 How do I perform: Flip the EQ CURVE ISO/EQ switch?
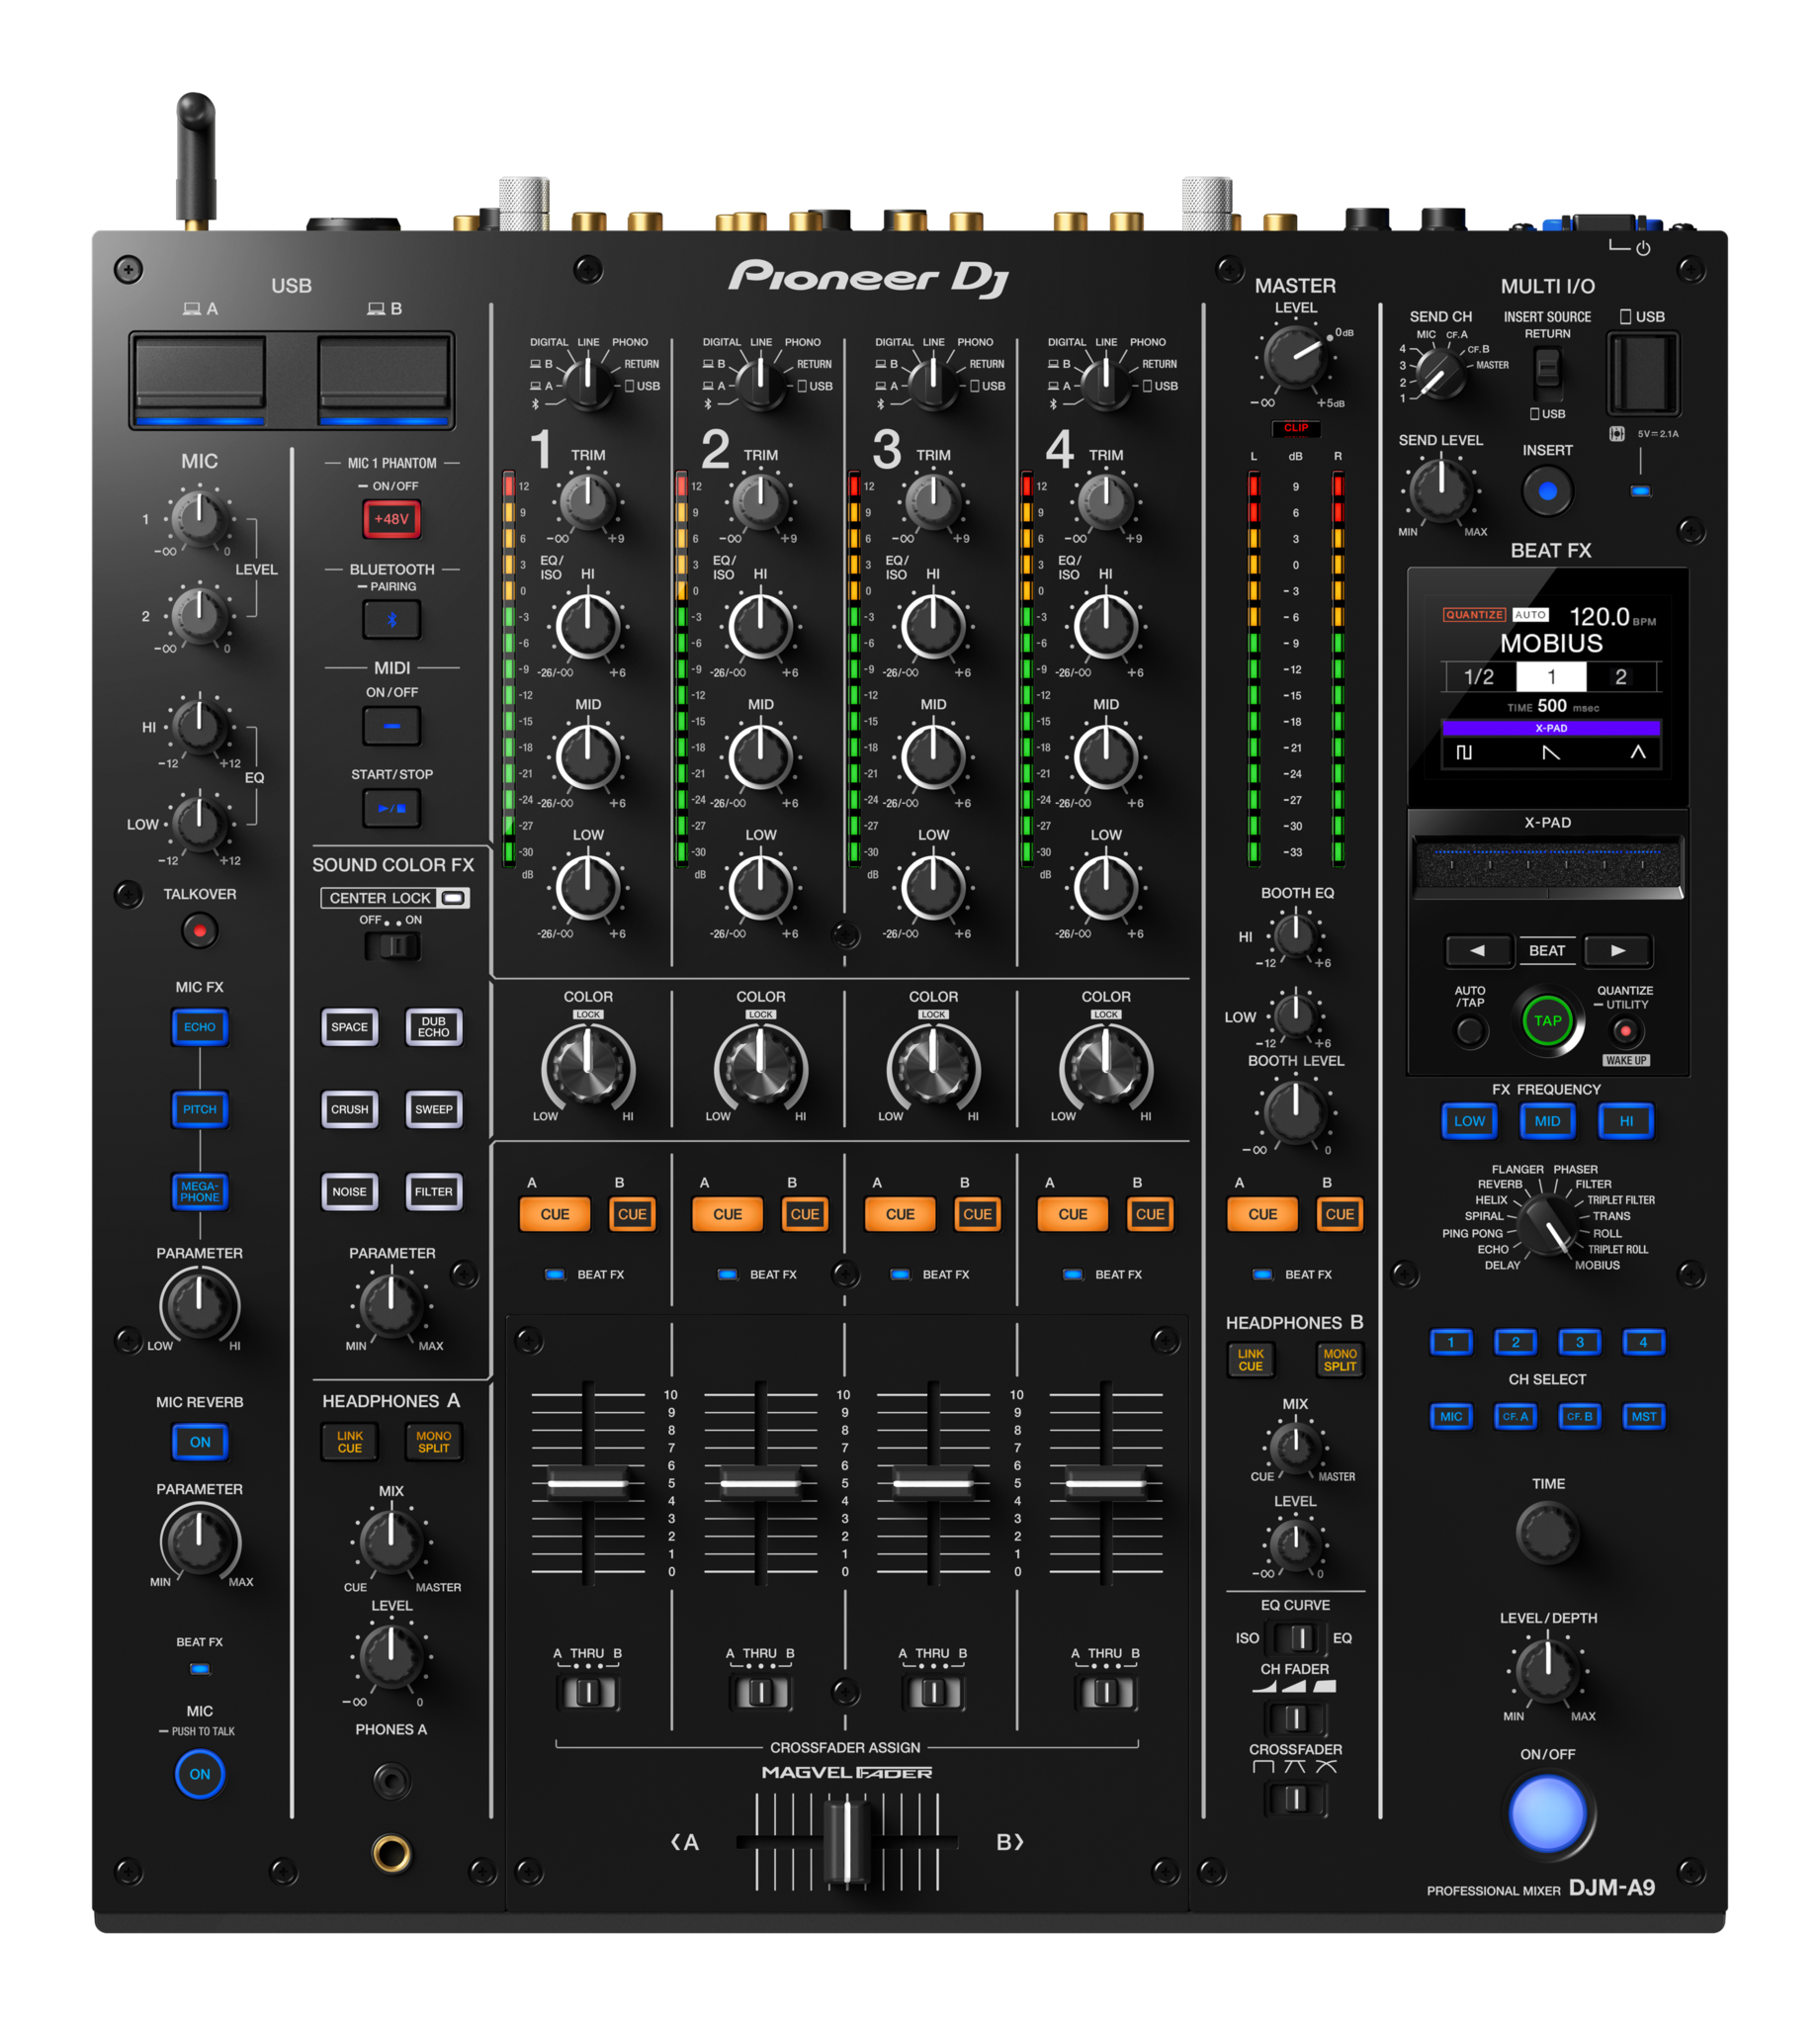[1296, 1638]
